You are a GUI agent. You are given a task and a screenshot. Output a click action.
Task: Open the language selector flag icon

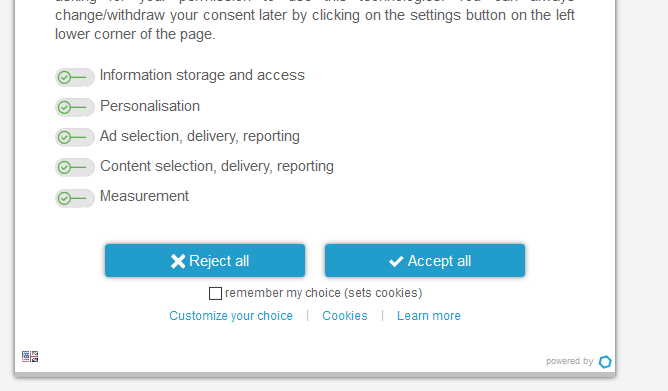(x=30, y=356)
